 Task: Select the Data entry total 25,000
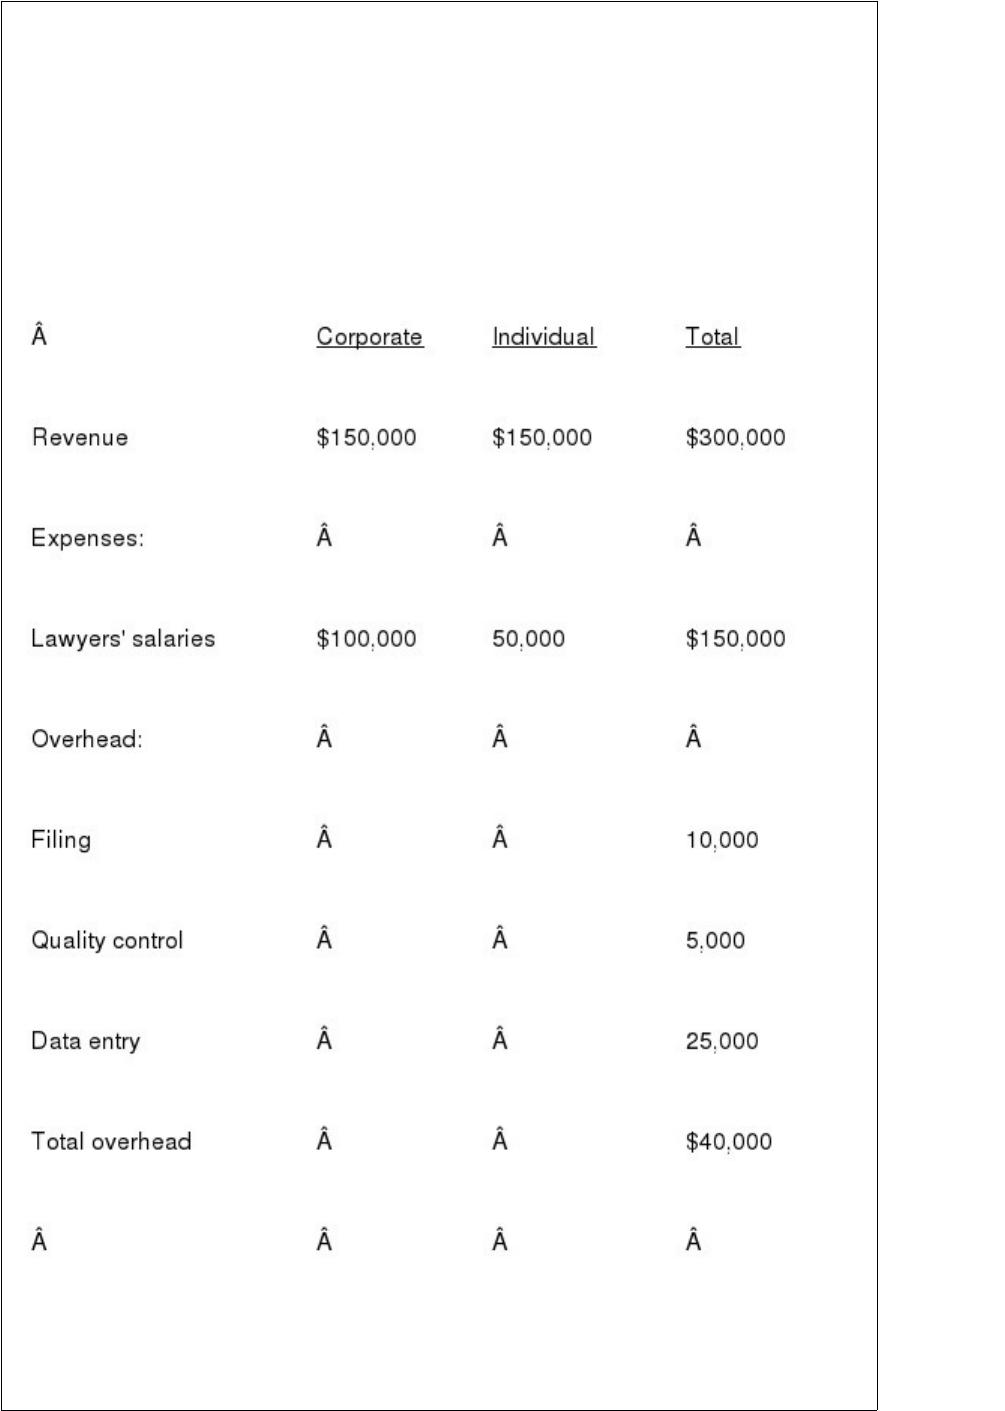pos(722,1042)
